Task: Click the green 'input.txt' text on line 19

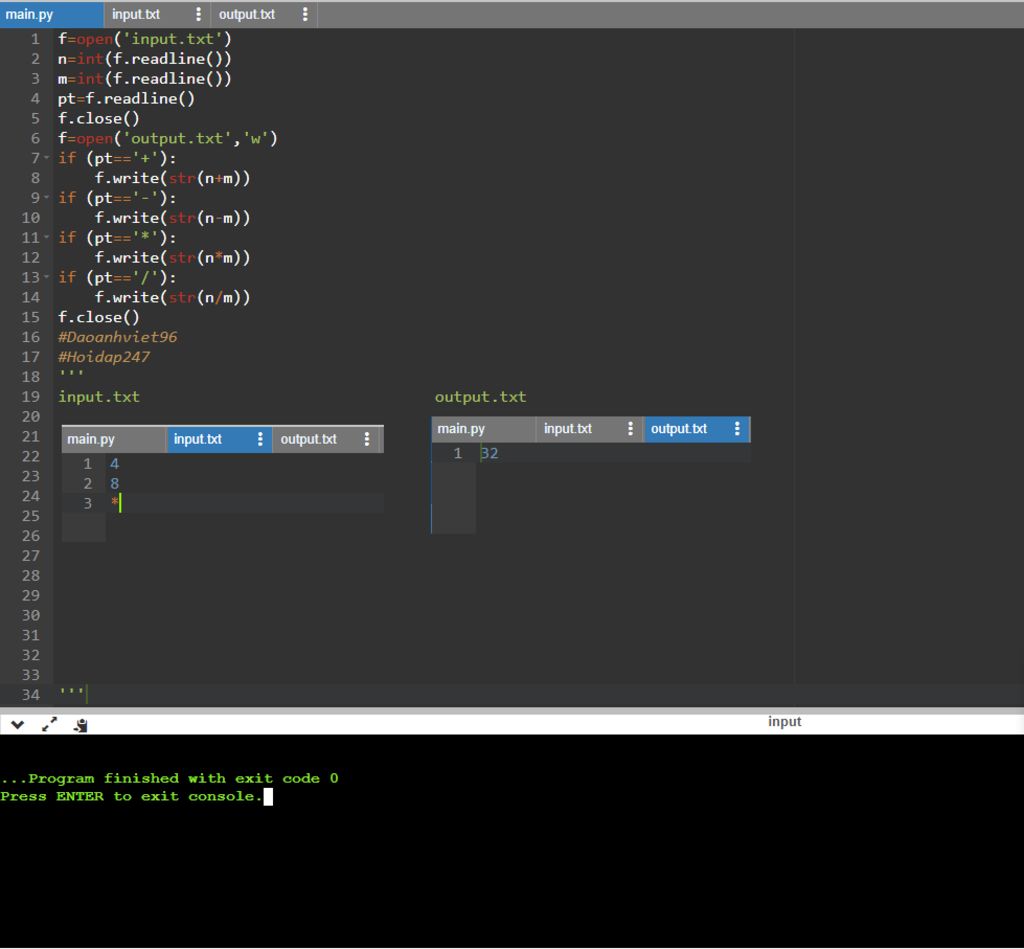Action: click(99, 397)
